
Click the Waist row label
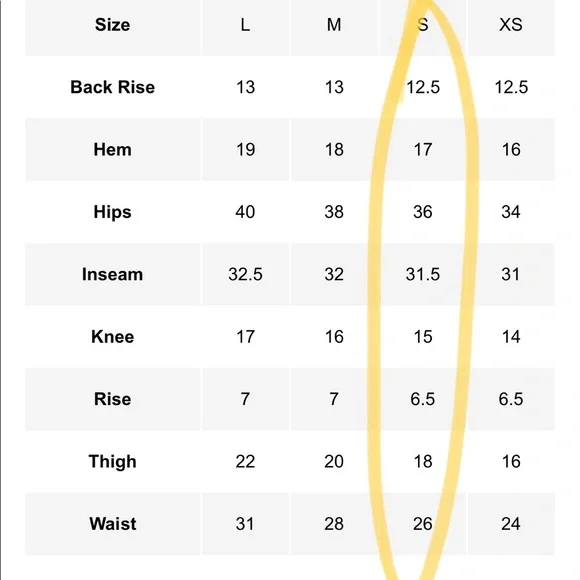[112, 524]
